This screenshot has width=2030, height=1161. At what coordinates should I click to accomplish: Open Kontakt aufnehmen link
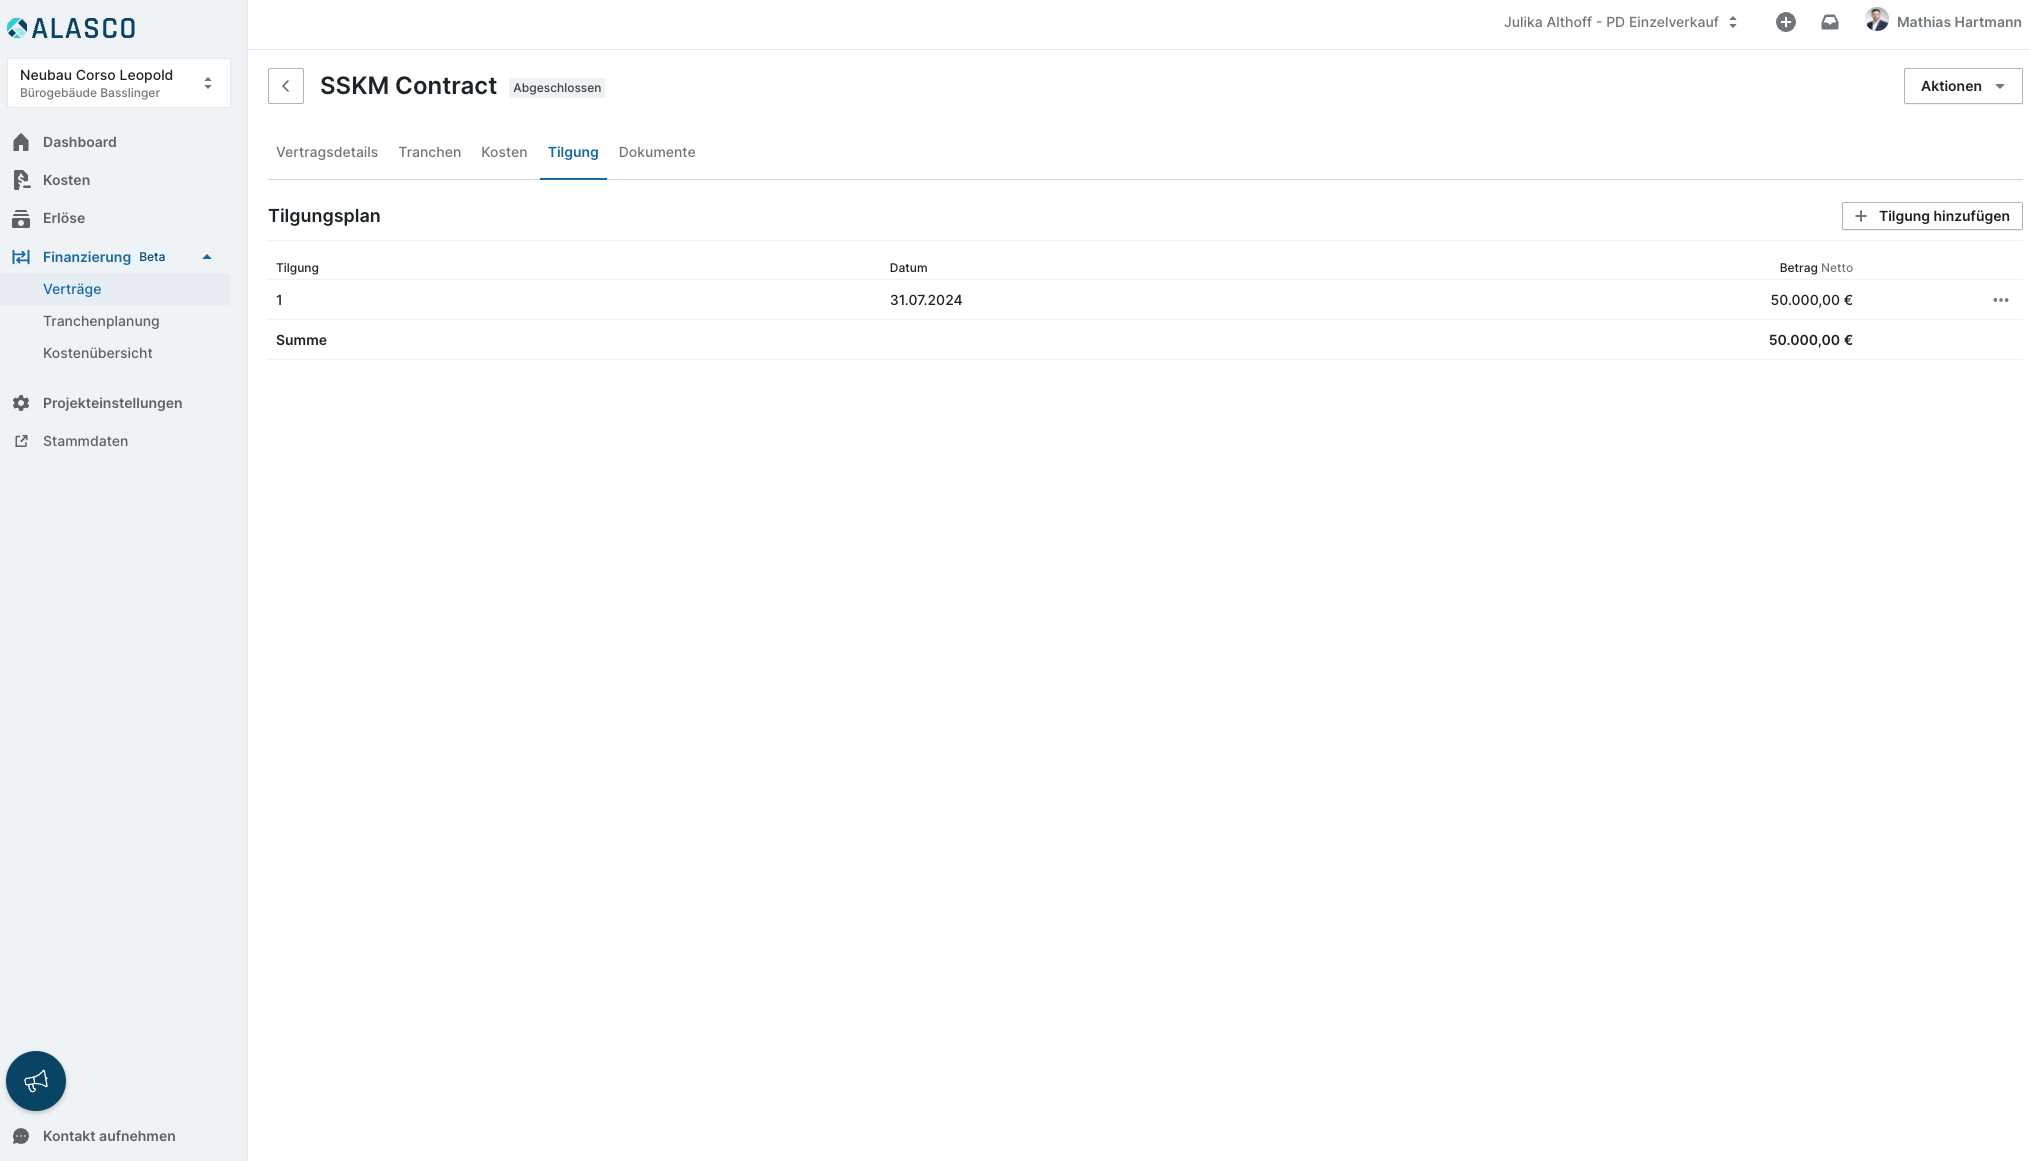pos(108,1136)
